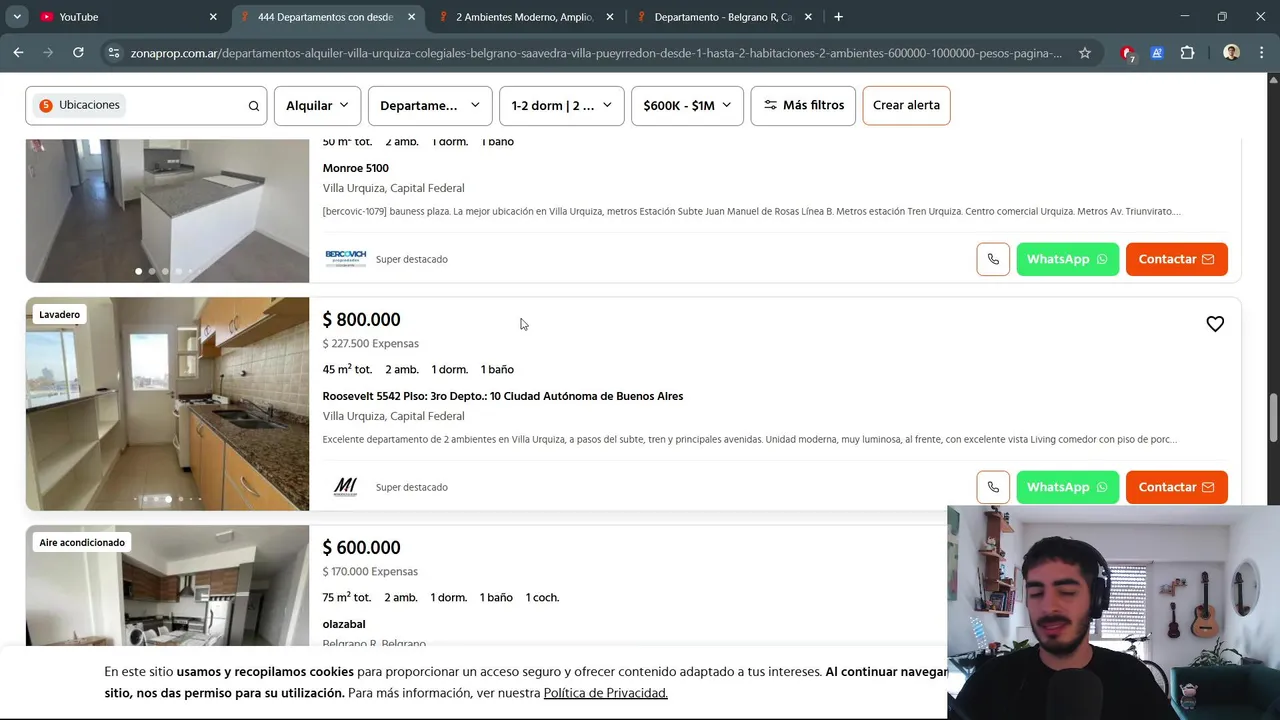Open the blue translate extension icon
The width and height of the screenshot is (1280, 720).
tap(1157, 53)
